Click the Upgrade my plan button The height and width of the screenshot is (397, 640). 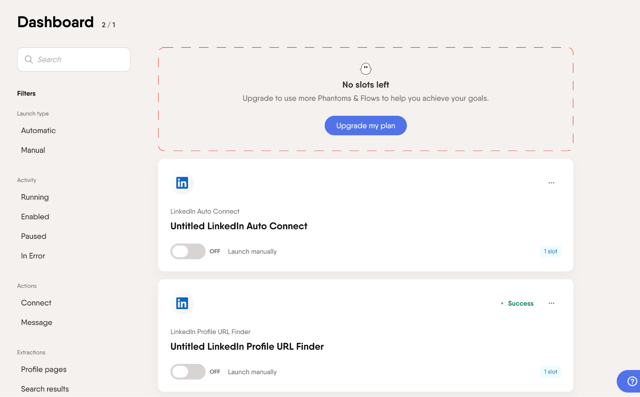pyautogui.click(x=366, y=126)
